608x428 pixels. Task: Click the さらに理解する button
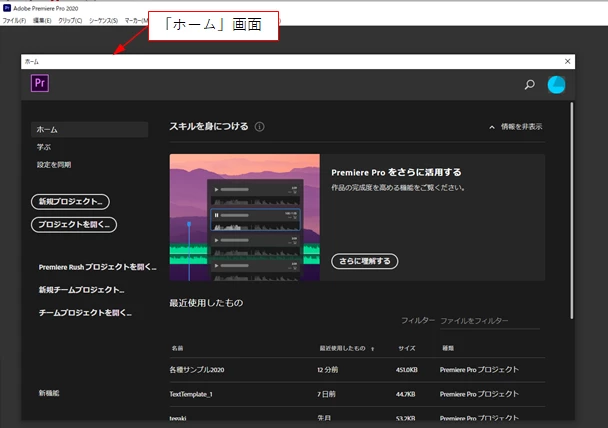point(364,261)
